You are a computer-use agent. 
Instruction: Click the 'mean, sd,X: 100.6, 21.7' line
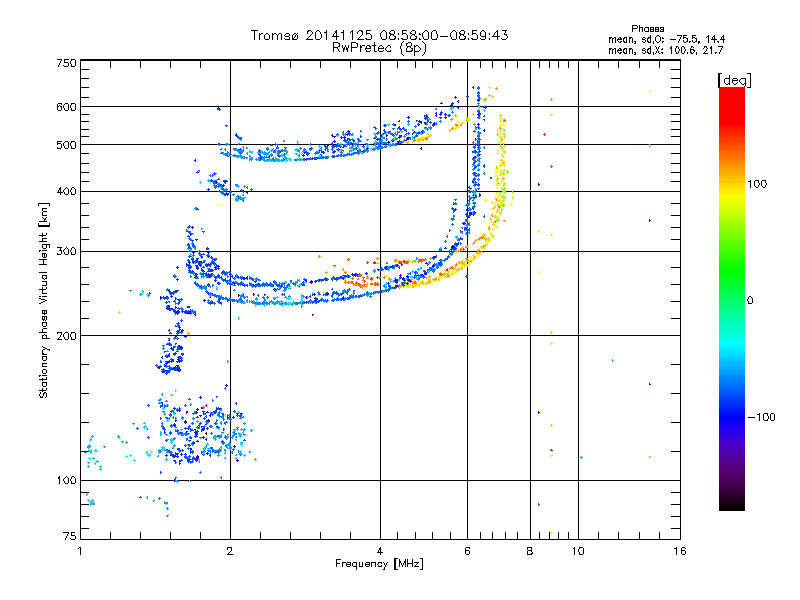[x=665, y=50]
